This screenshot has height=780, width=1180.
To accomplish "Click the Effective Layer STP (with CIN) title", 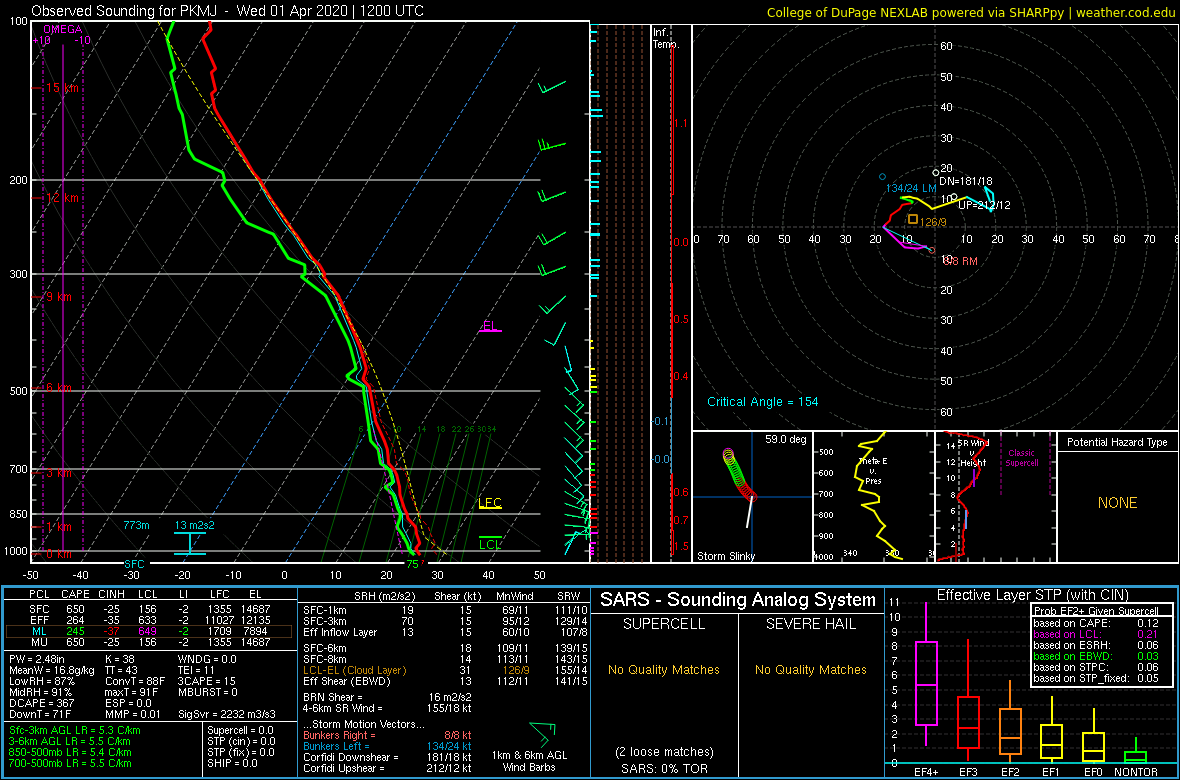I will click(x=1030, y=595).
